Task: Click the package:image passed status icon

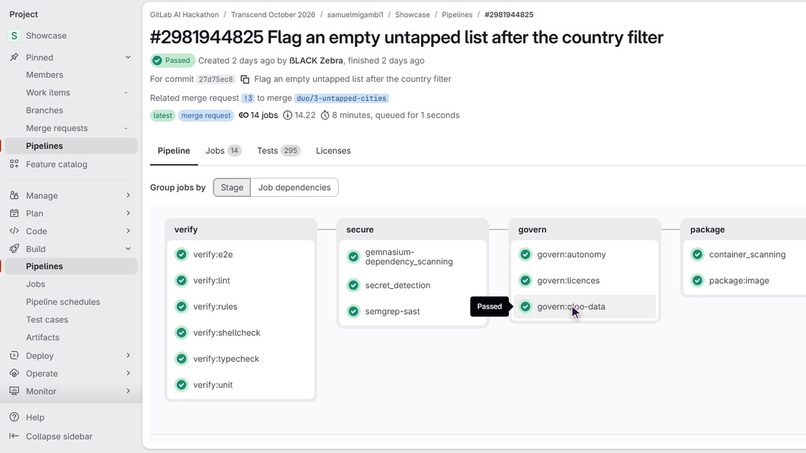Action: [697, 280]
